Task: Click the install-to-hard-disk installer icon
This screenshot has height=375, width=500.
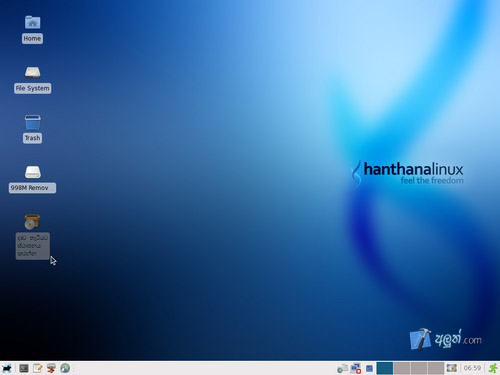Action: coord(32,222)
